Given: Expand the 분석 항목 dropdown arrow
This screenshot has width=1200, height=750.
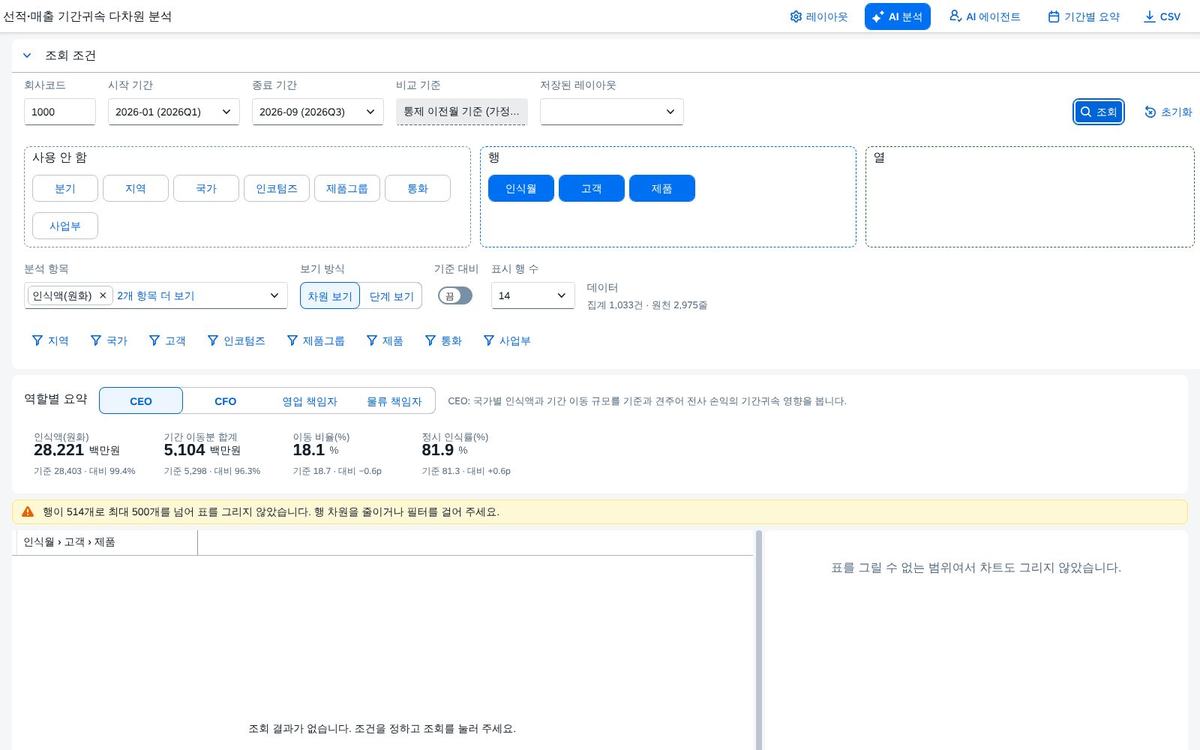Looking at the screenshot, I should click(275, 296).
